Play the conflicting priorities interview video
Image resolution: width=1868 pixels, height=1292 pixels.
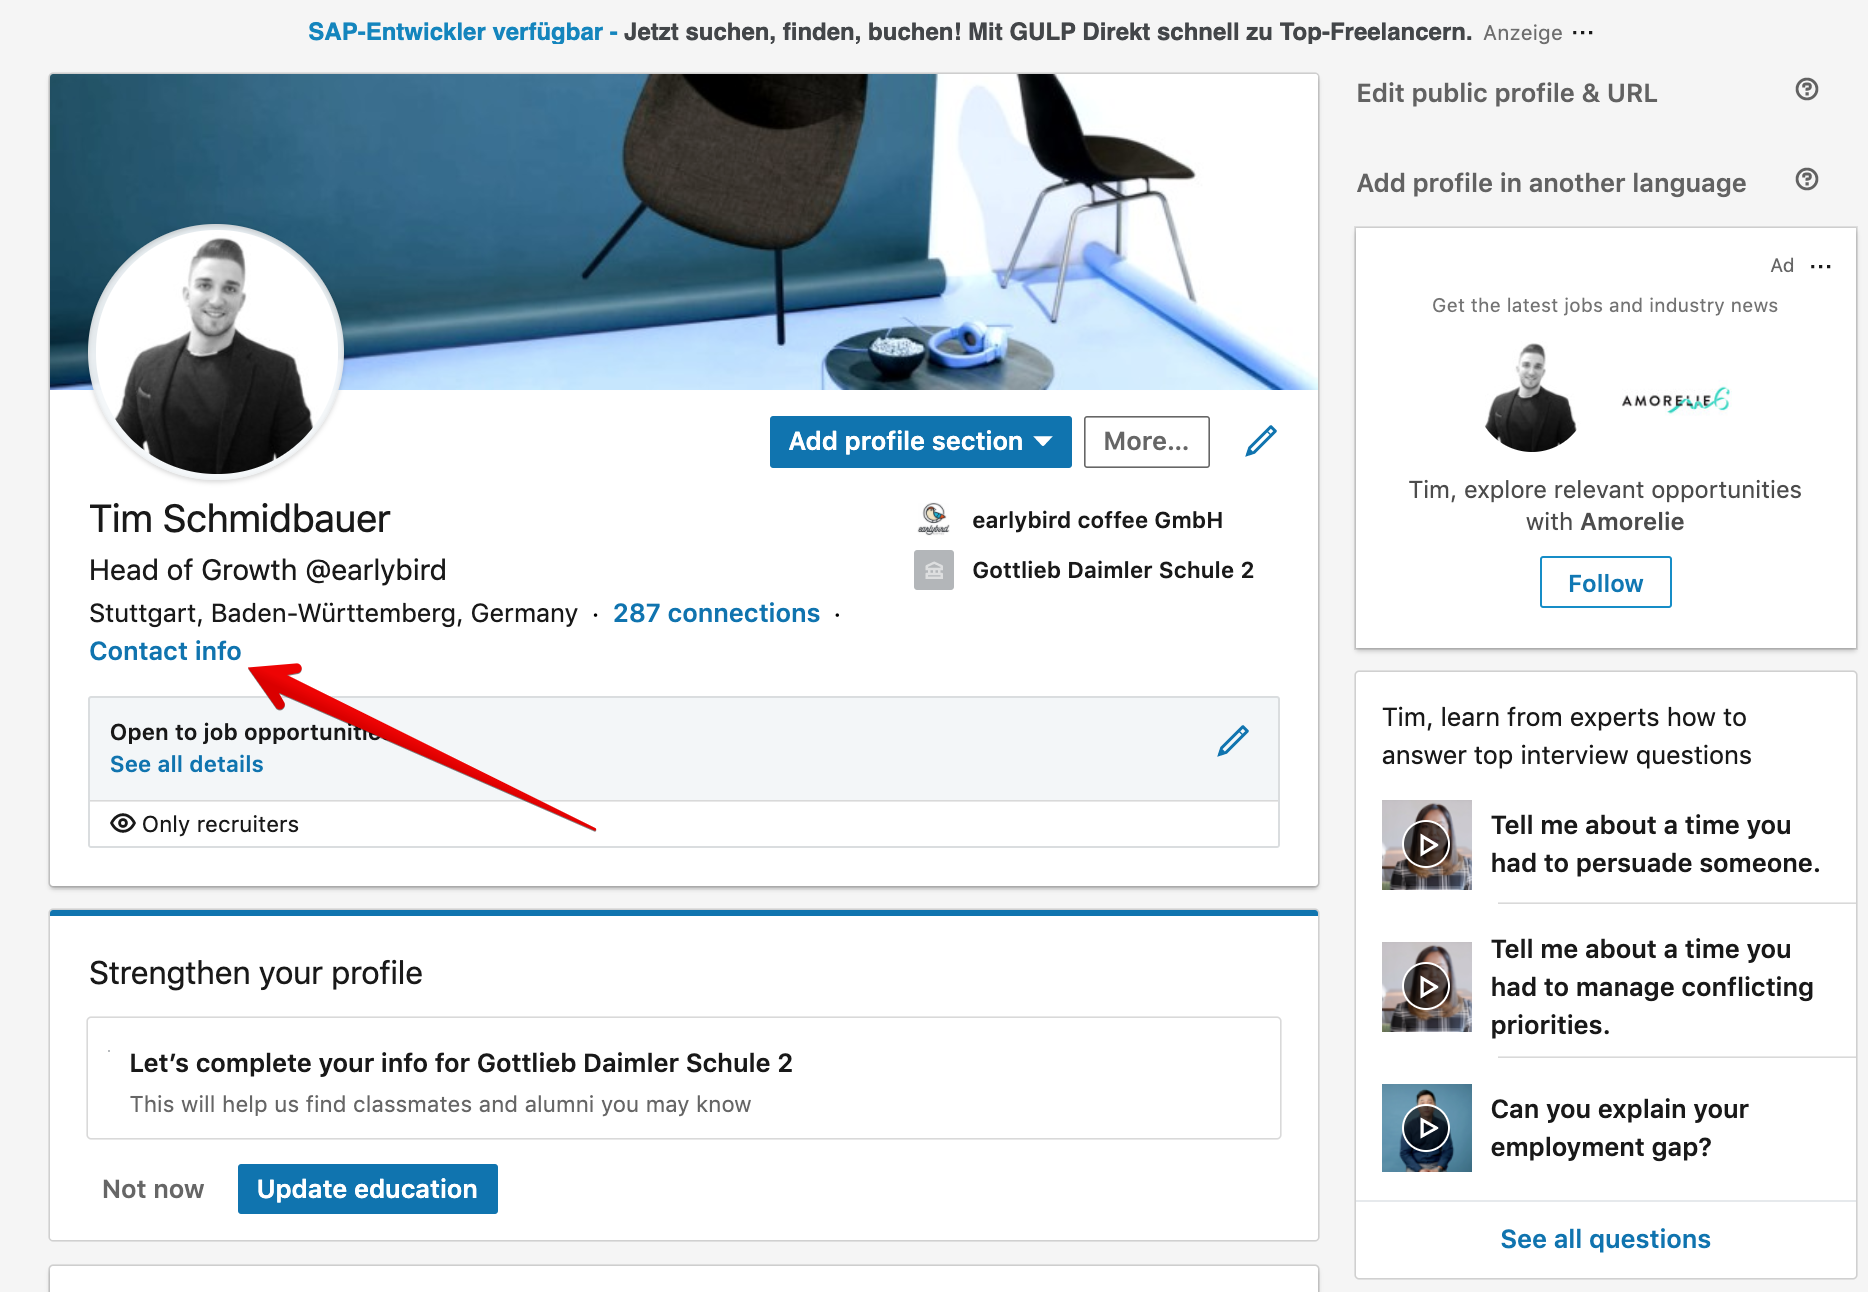pyautogui.click(x=1426, y=987)
